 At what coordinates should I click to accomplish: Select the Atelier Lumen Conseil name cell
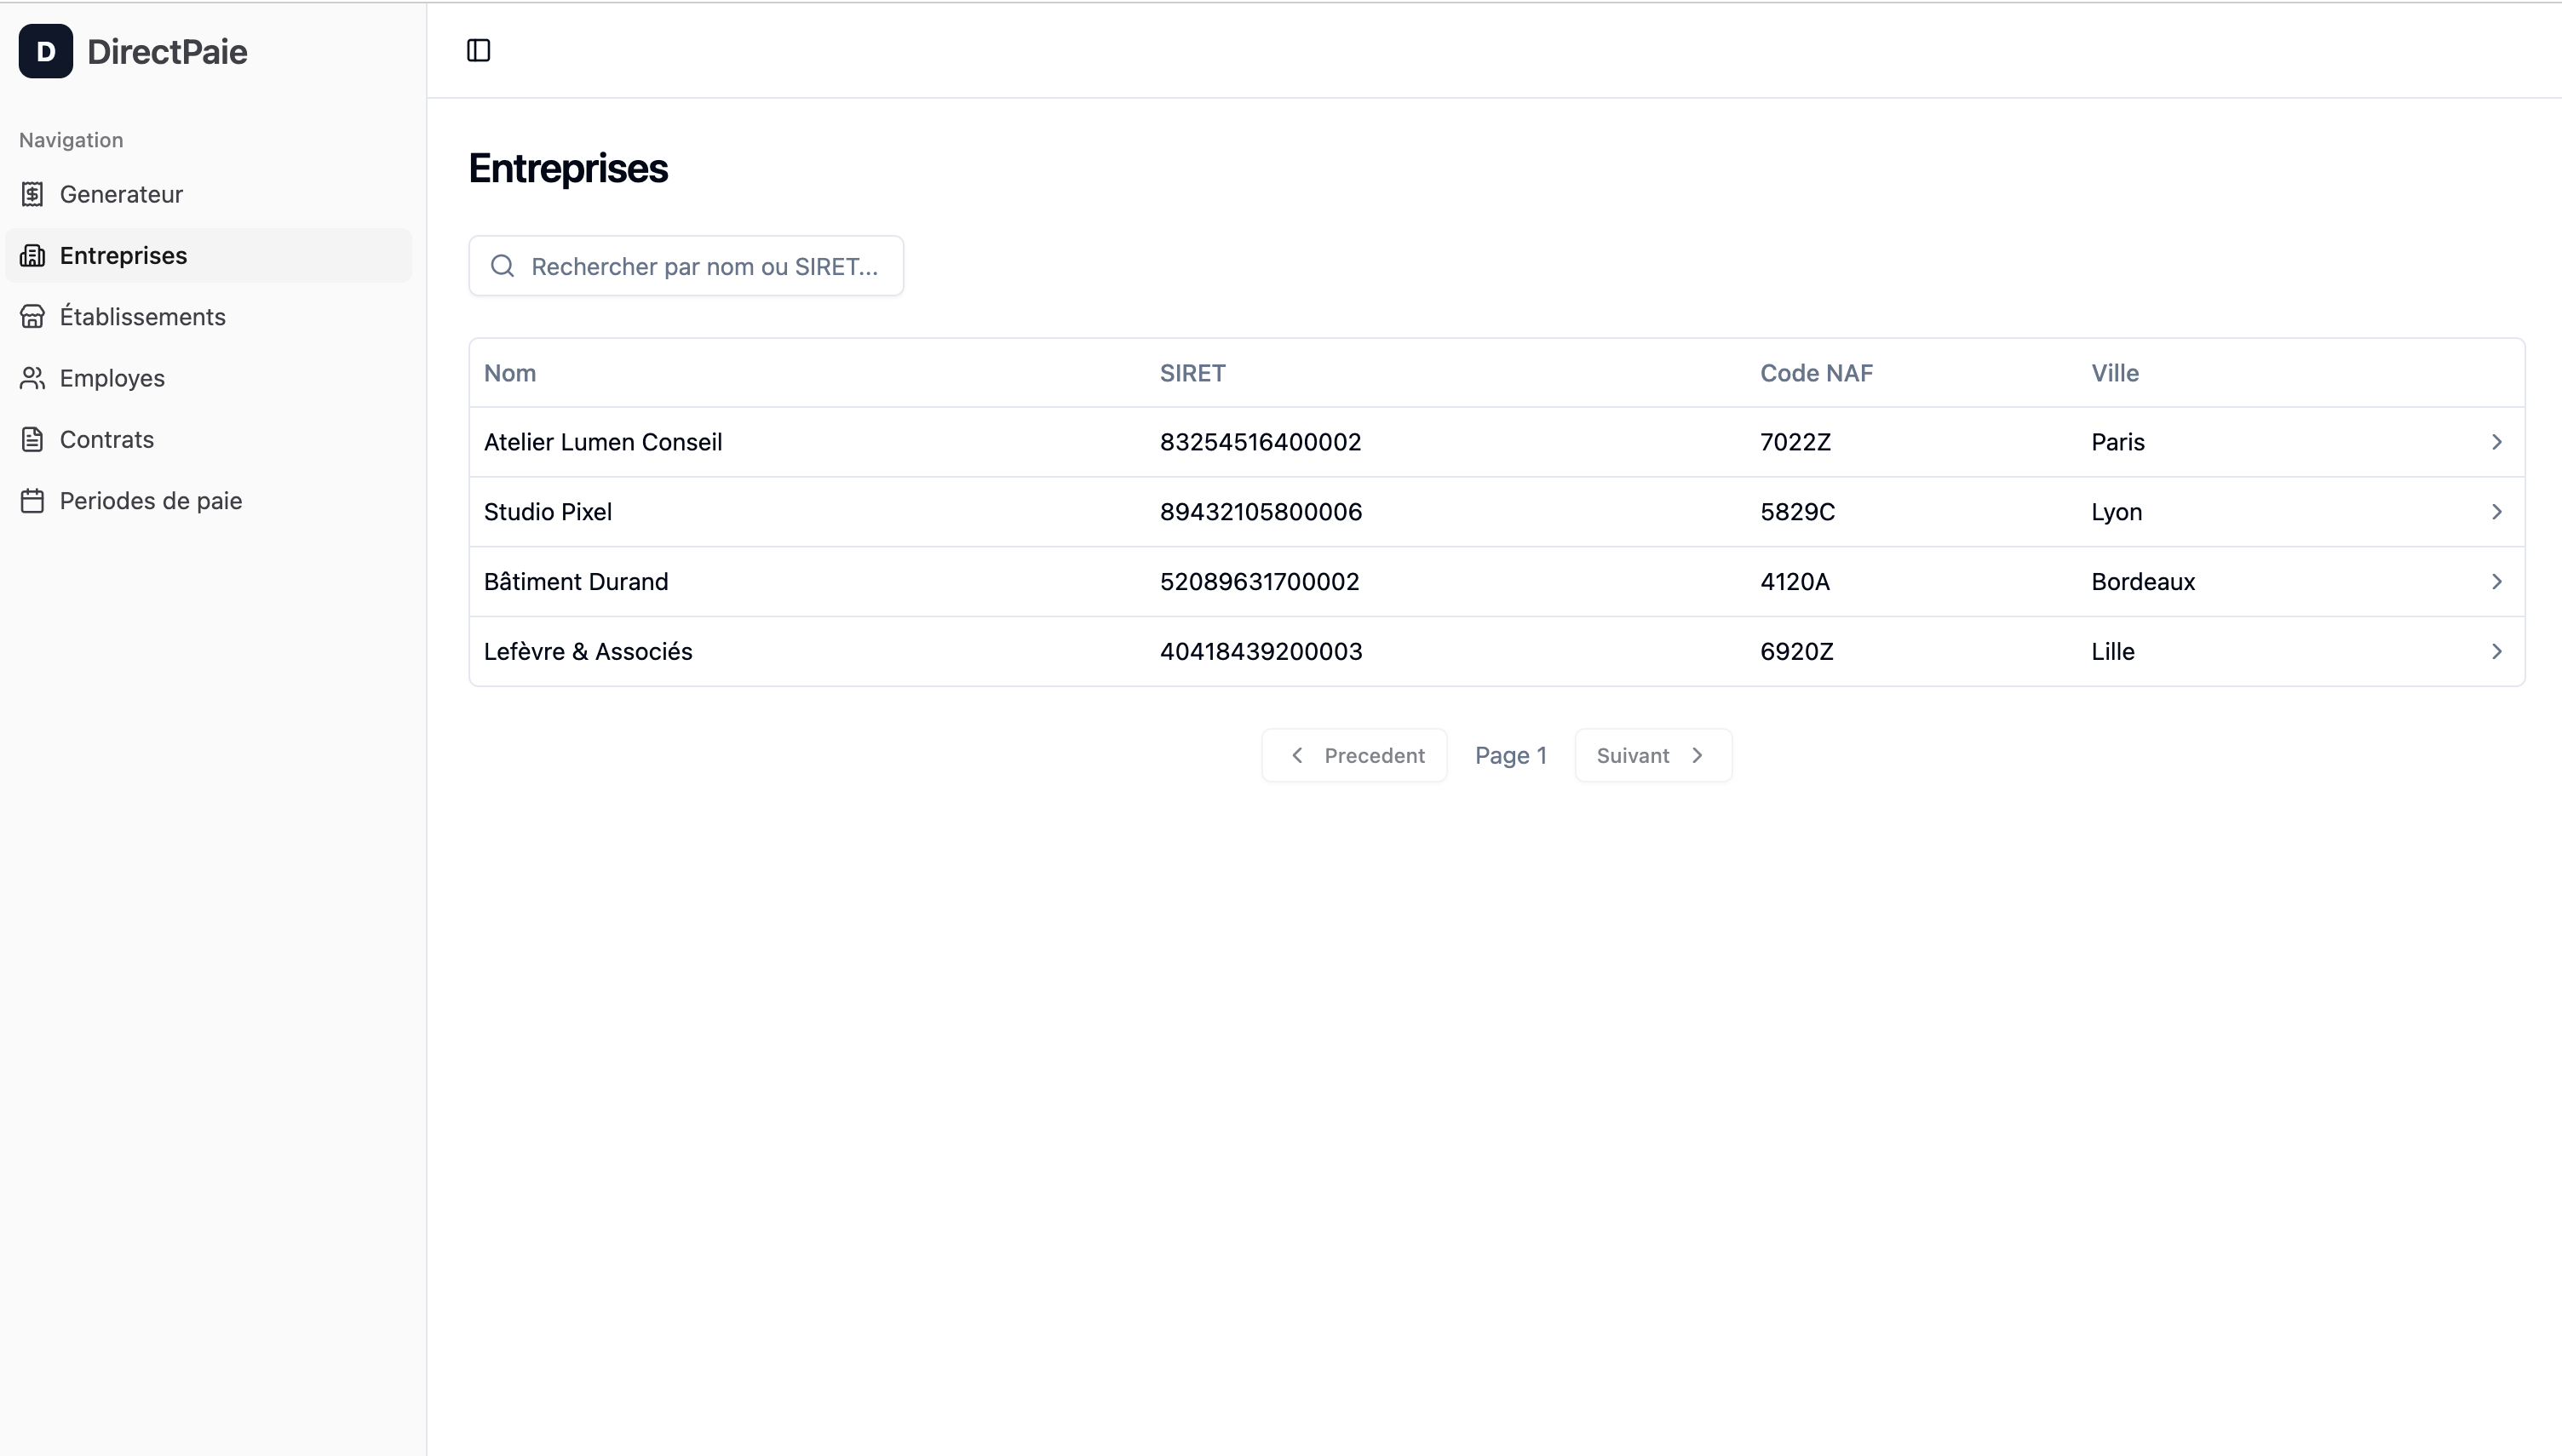pos(603,442)
